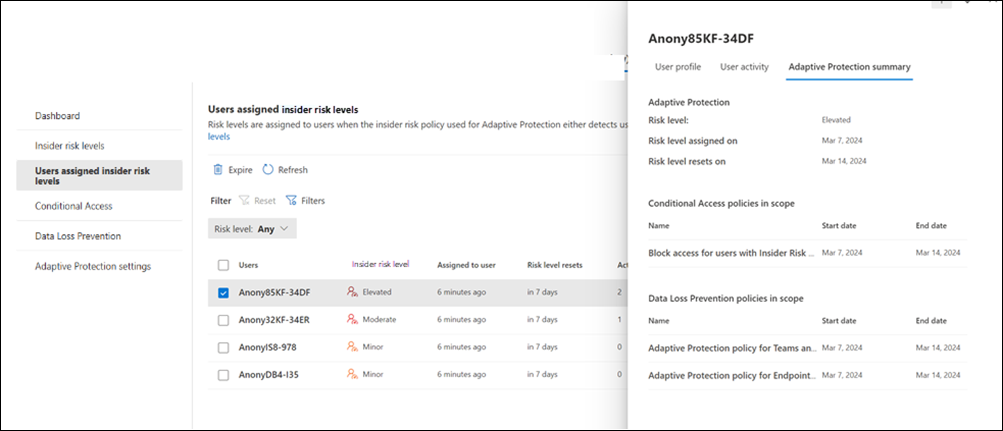Click the Expire trash icon

point(217,170)
